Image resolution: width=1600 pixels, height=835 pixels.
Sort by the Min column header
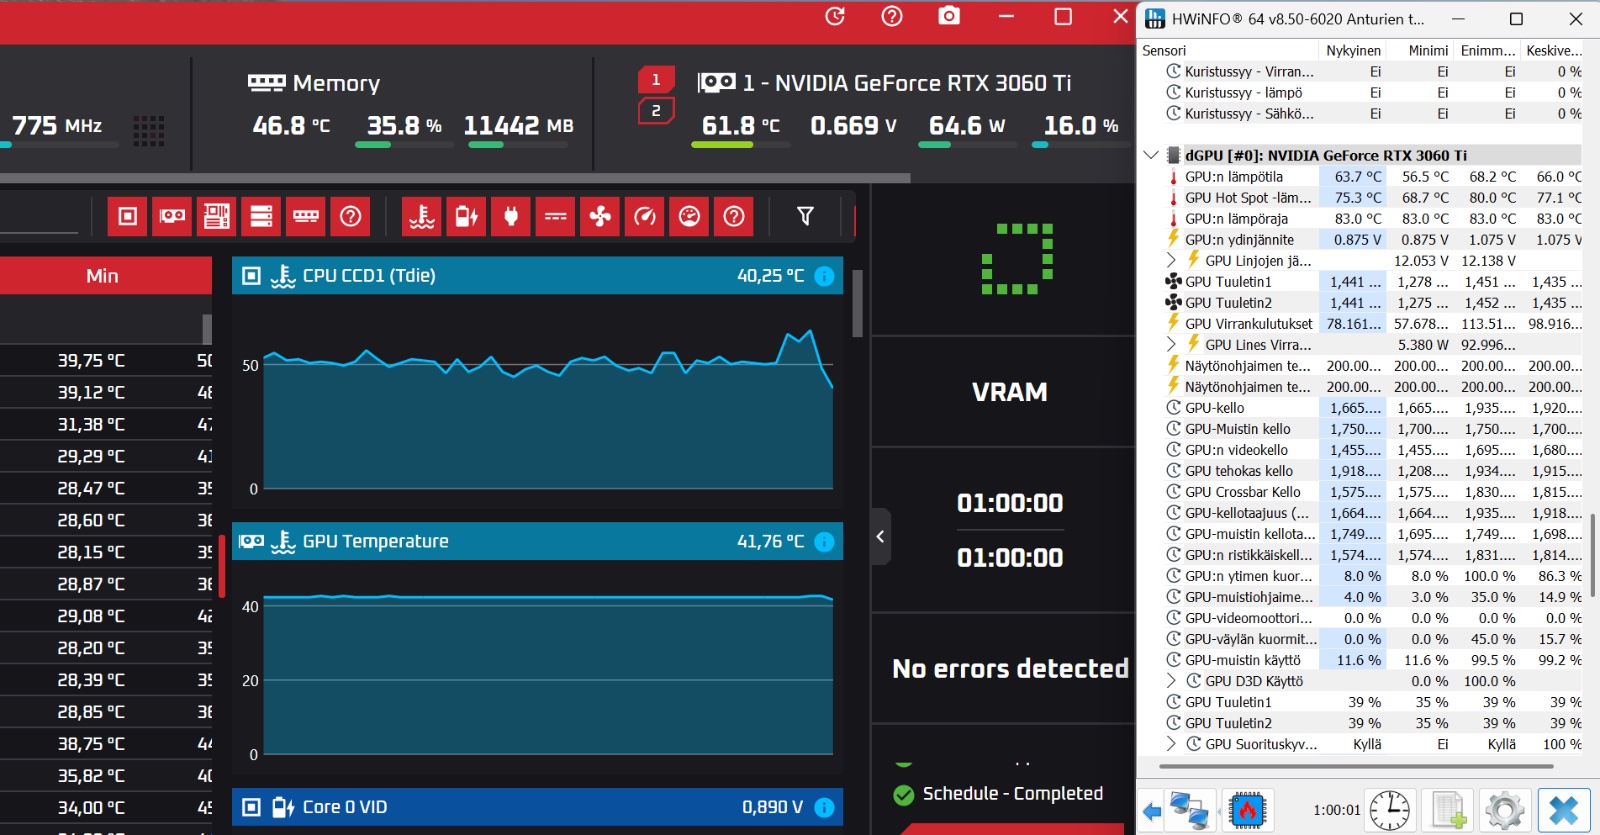pyautogui.click(x=102, y=276)
